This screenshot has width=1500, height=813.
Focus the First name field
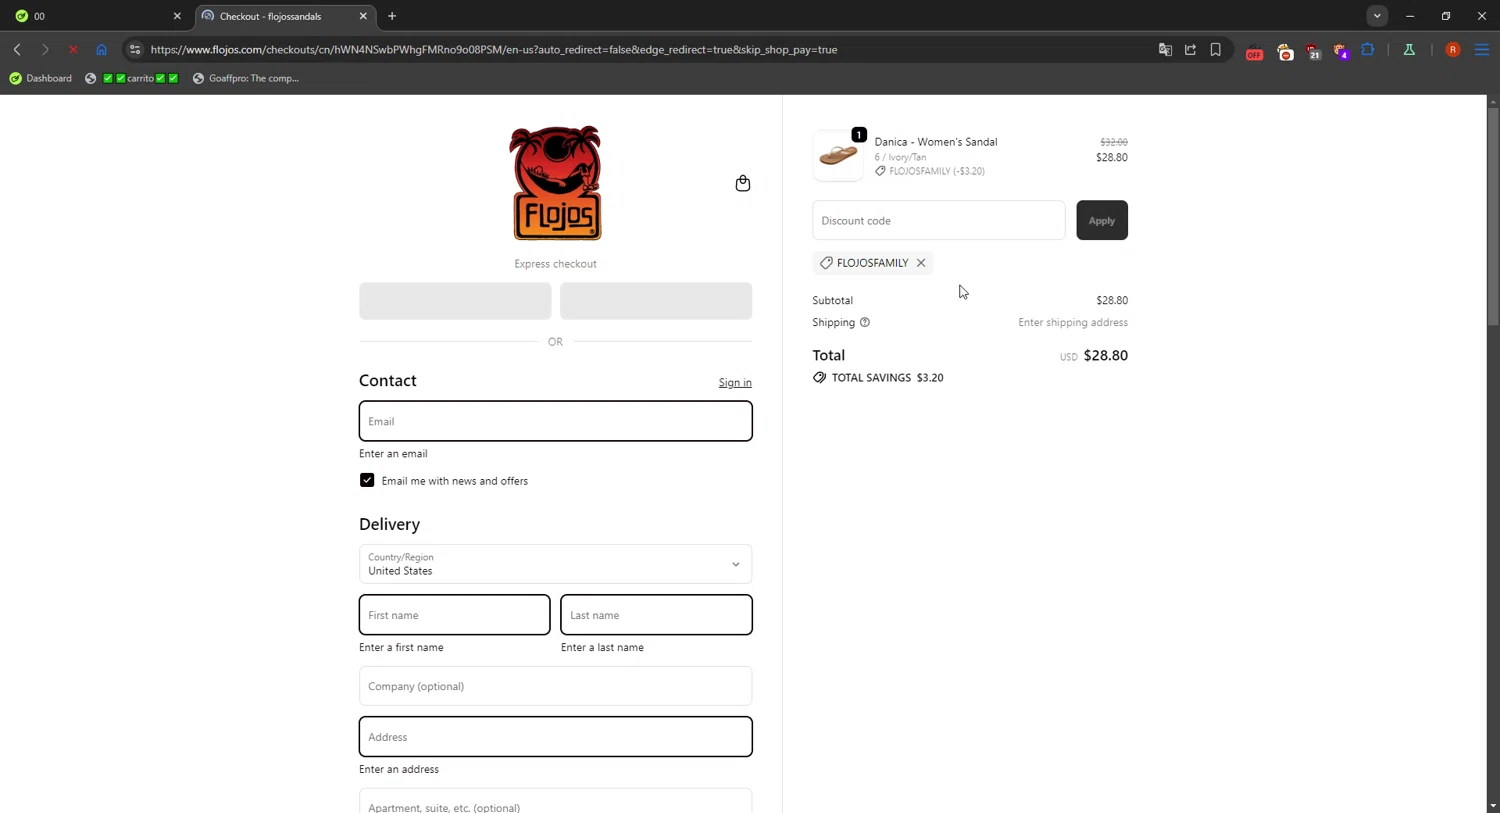pos(454,615)
